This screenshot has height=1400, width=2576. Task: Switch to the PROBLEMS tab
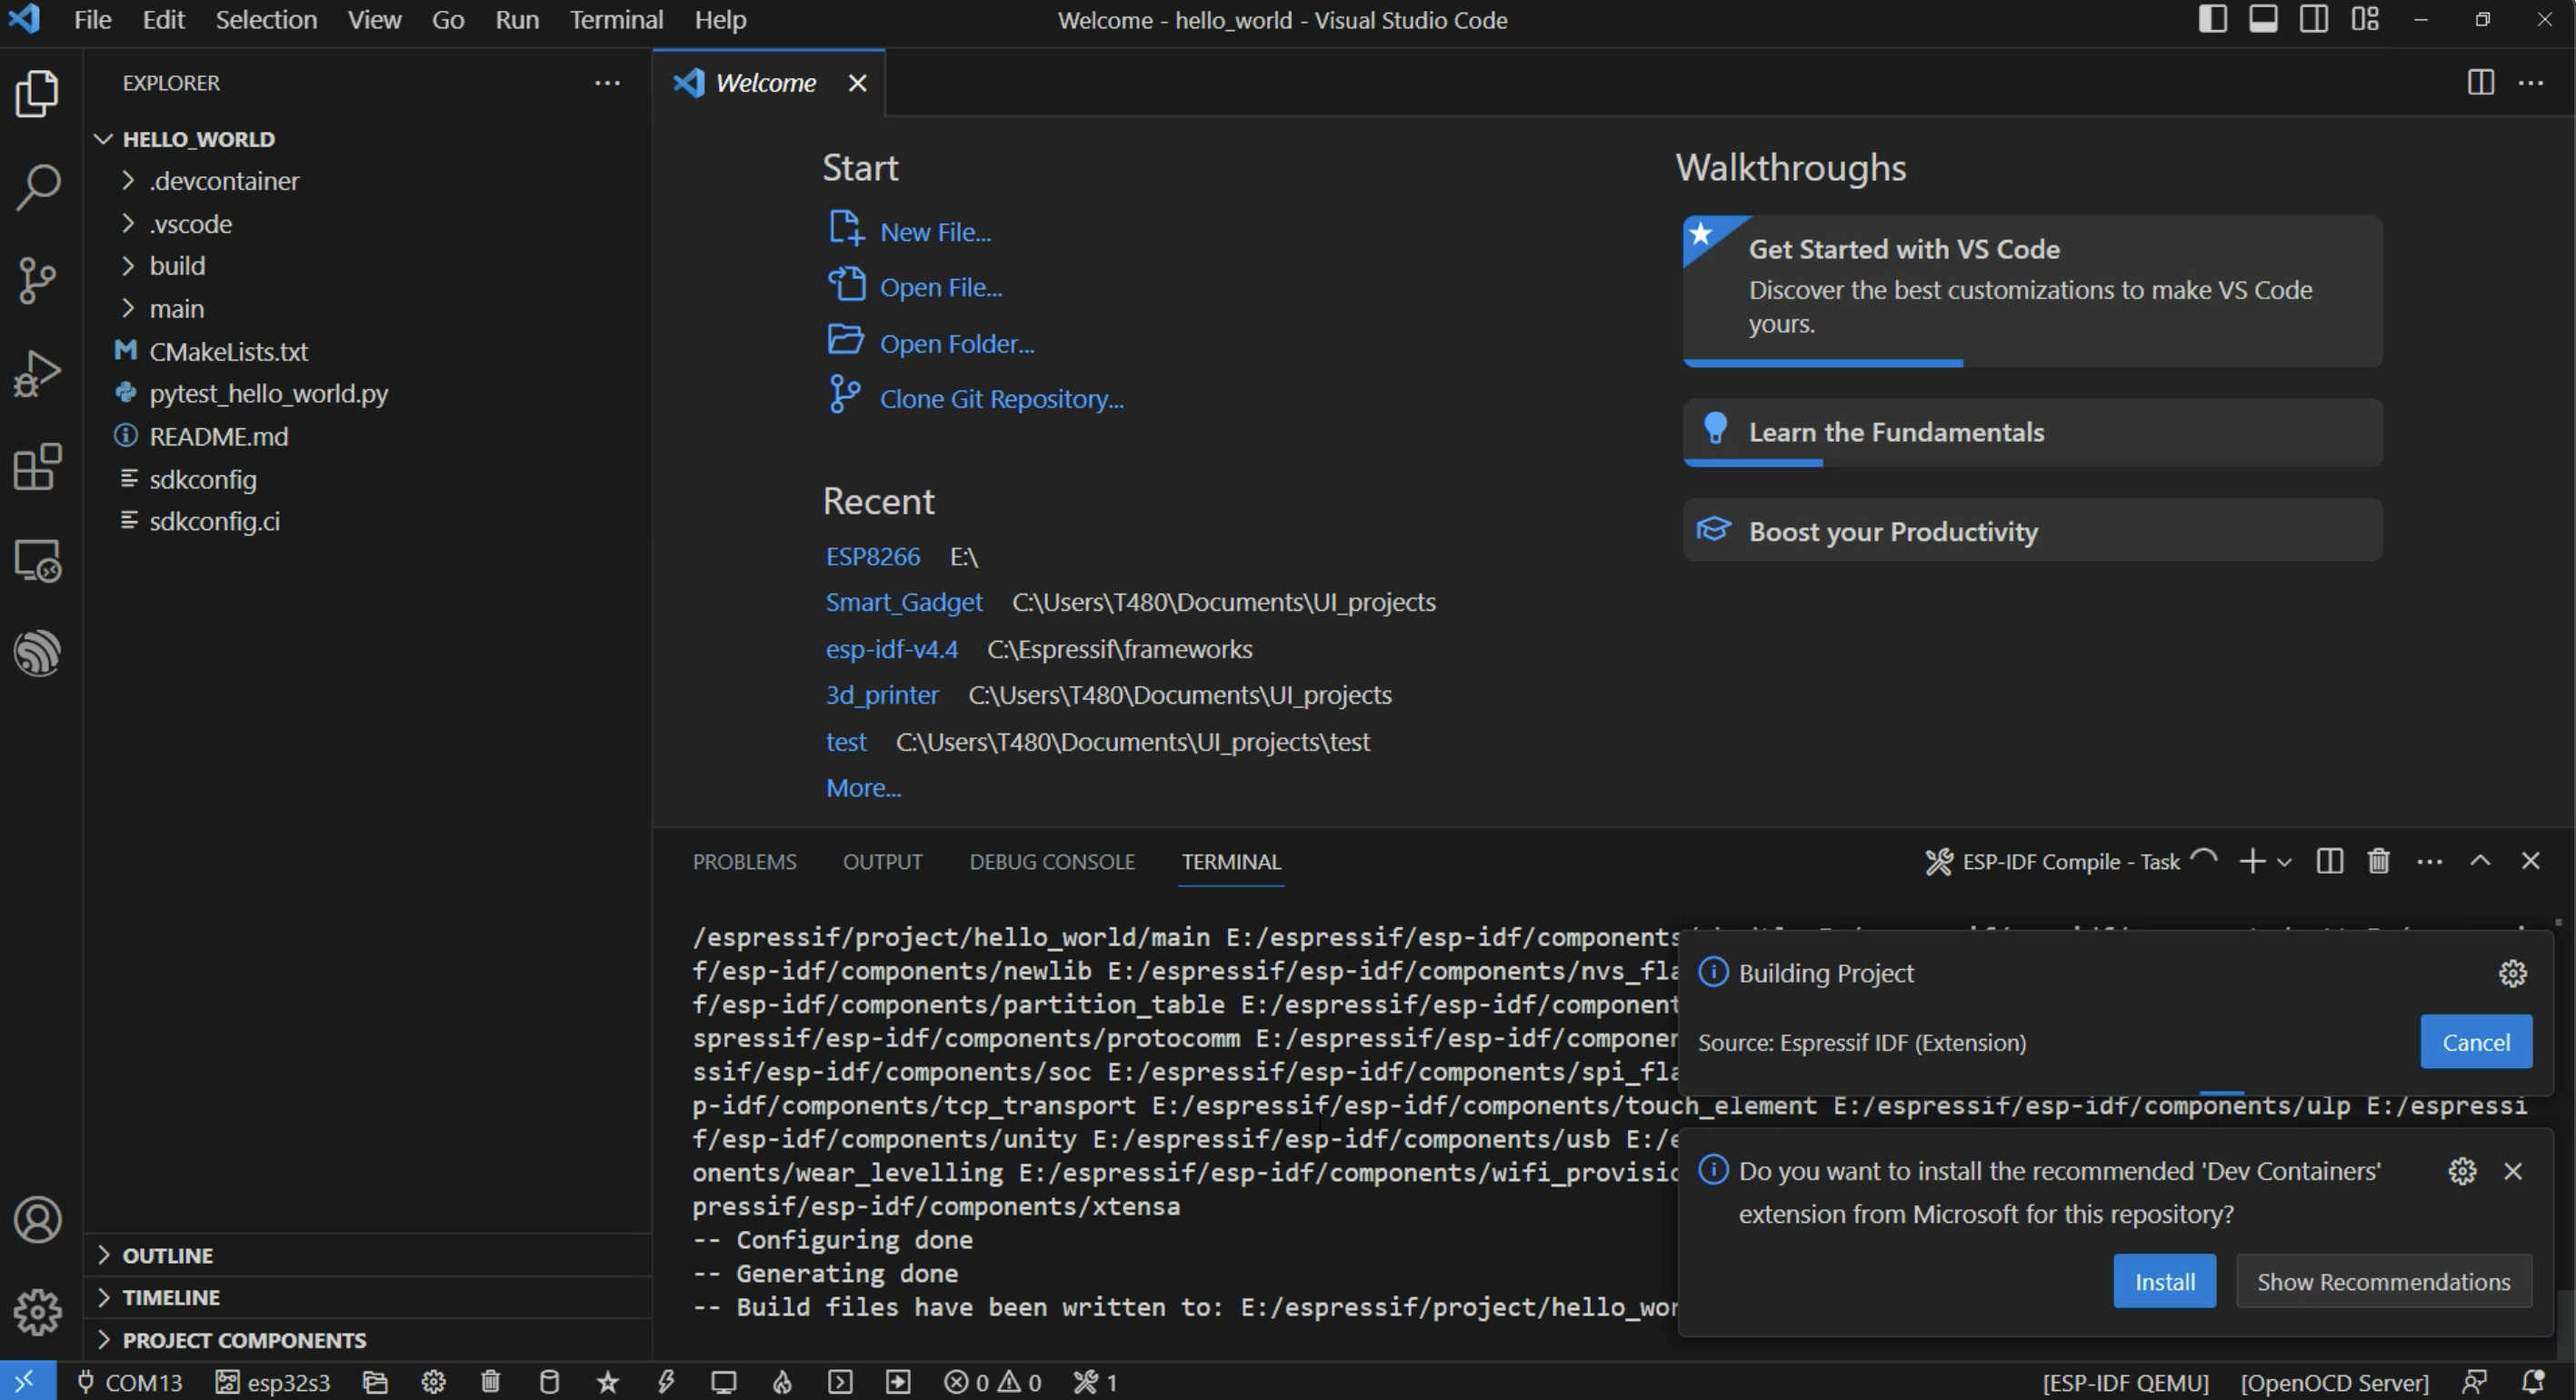pos(744,862)
